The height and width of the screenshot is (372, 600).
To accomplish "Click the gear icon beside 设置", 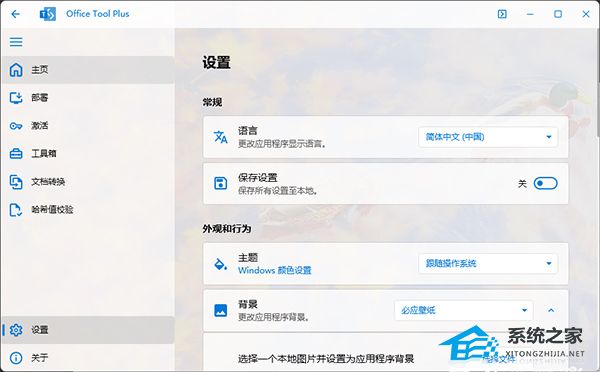I will (x=16, y=330).
